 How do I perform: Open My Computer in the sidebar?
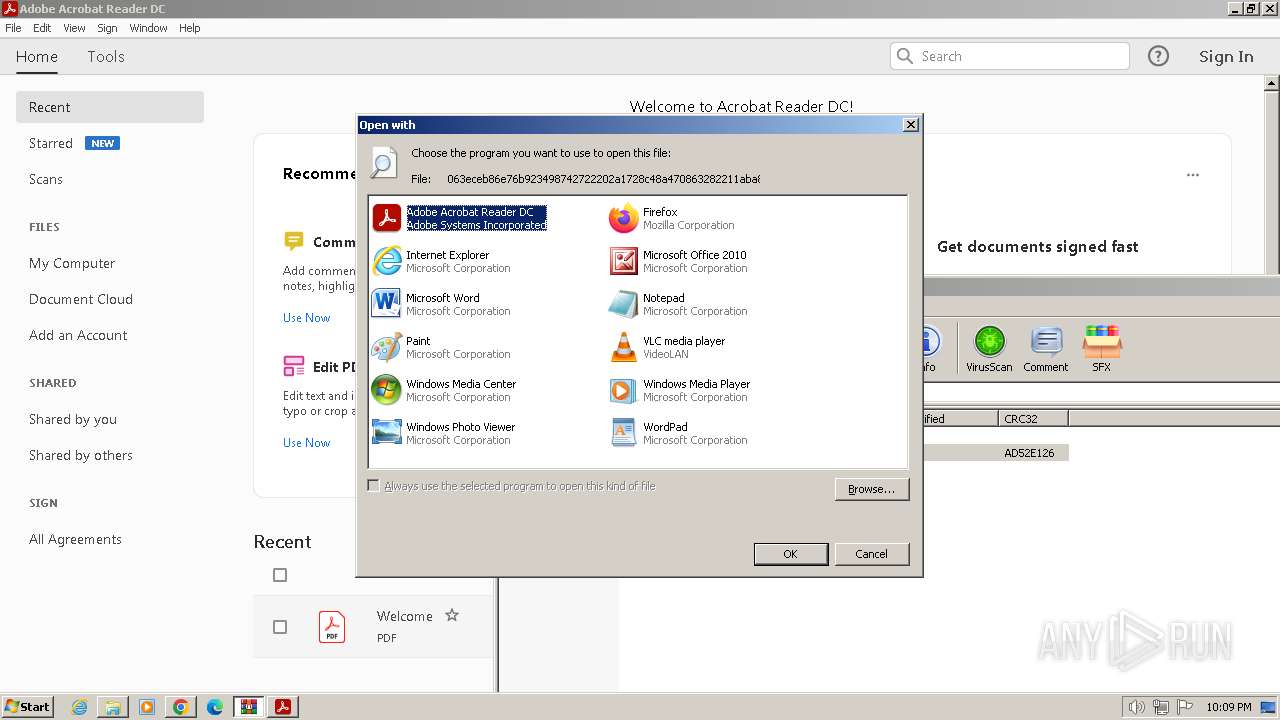pos(72,263)
